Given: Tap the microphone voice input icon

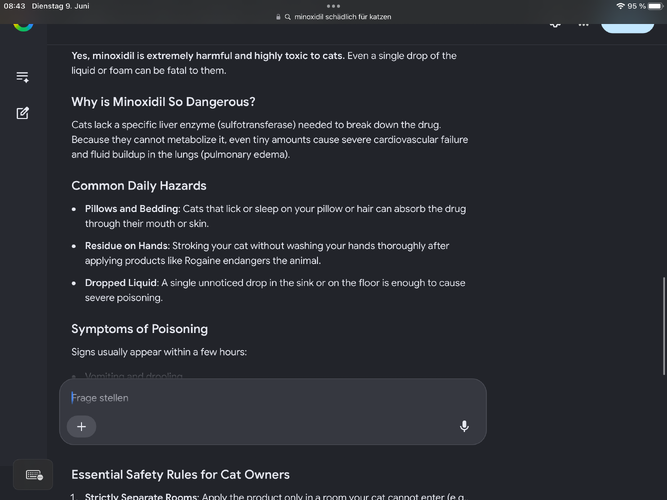Looking at the screenshot, I should pos(464,426).
